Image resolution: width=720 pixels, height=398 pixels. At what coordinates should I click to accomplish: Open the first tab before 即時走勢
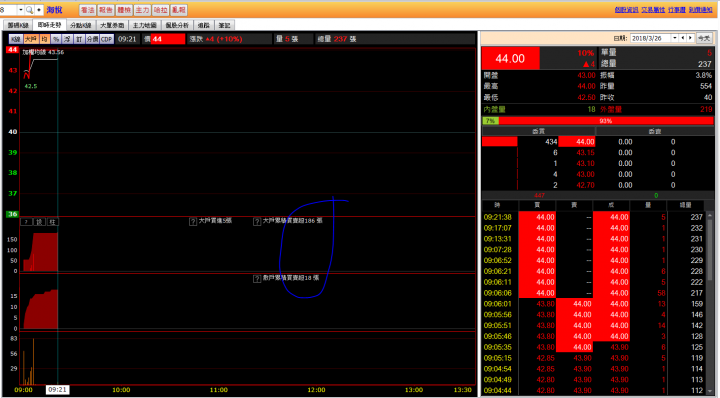coord(18,25)
